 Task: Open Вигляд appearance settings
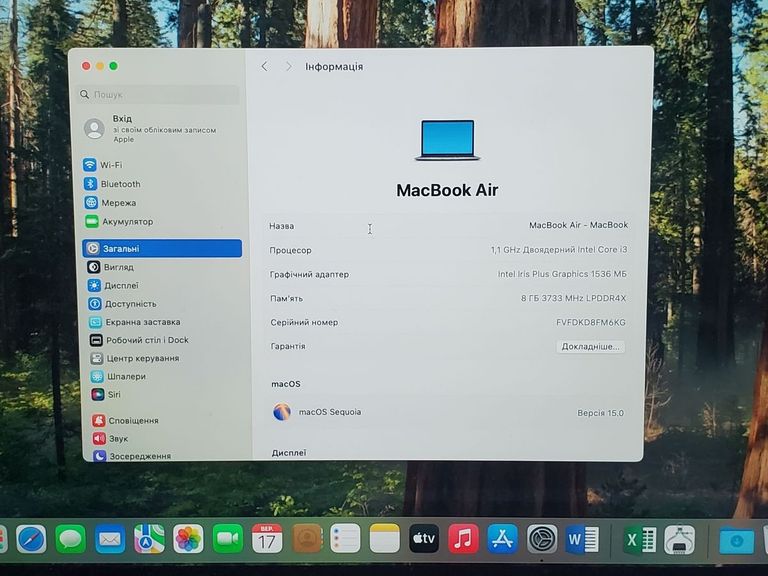pos(111,267)
